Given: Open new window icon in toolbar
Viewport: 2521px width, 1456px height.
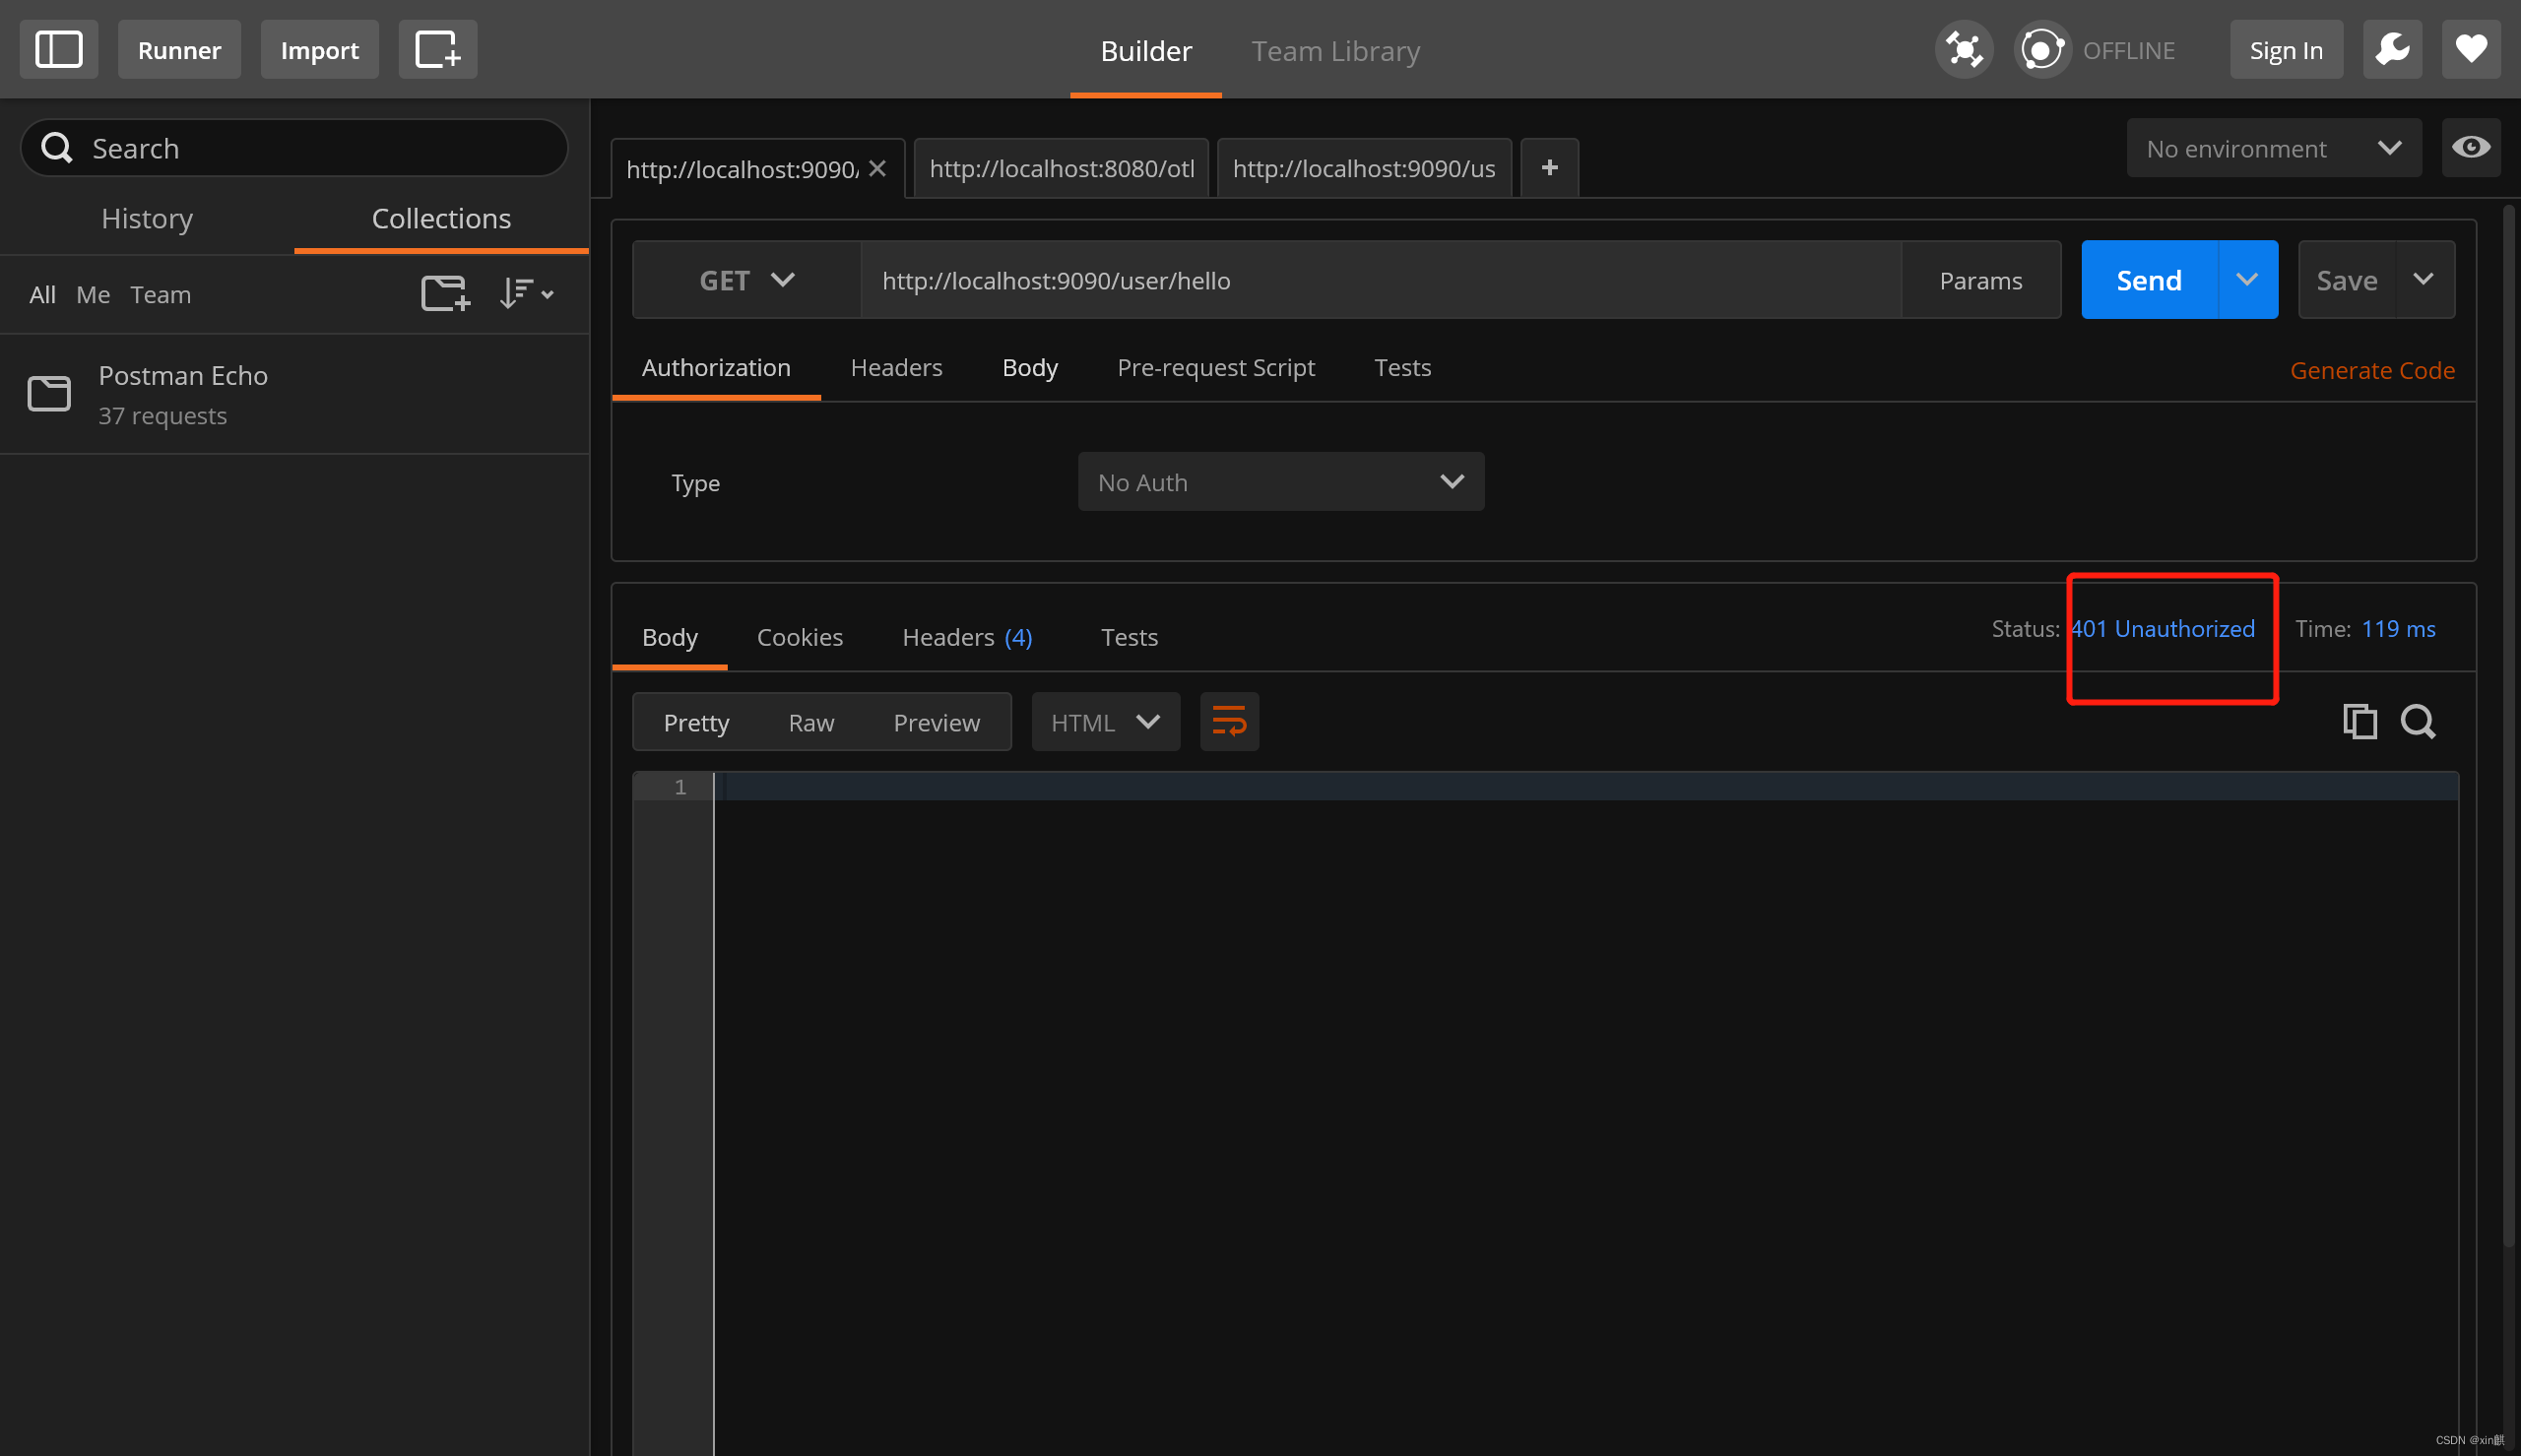Looking at the screenshot, I should click(437, 49).
